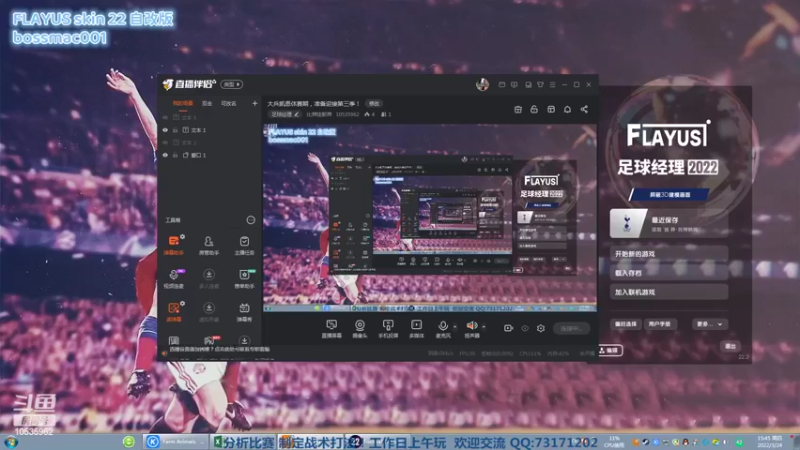
Task: Open the mode selector pill beside the 直播伴侣 logo
Action: coord(232,84)
